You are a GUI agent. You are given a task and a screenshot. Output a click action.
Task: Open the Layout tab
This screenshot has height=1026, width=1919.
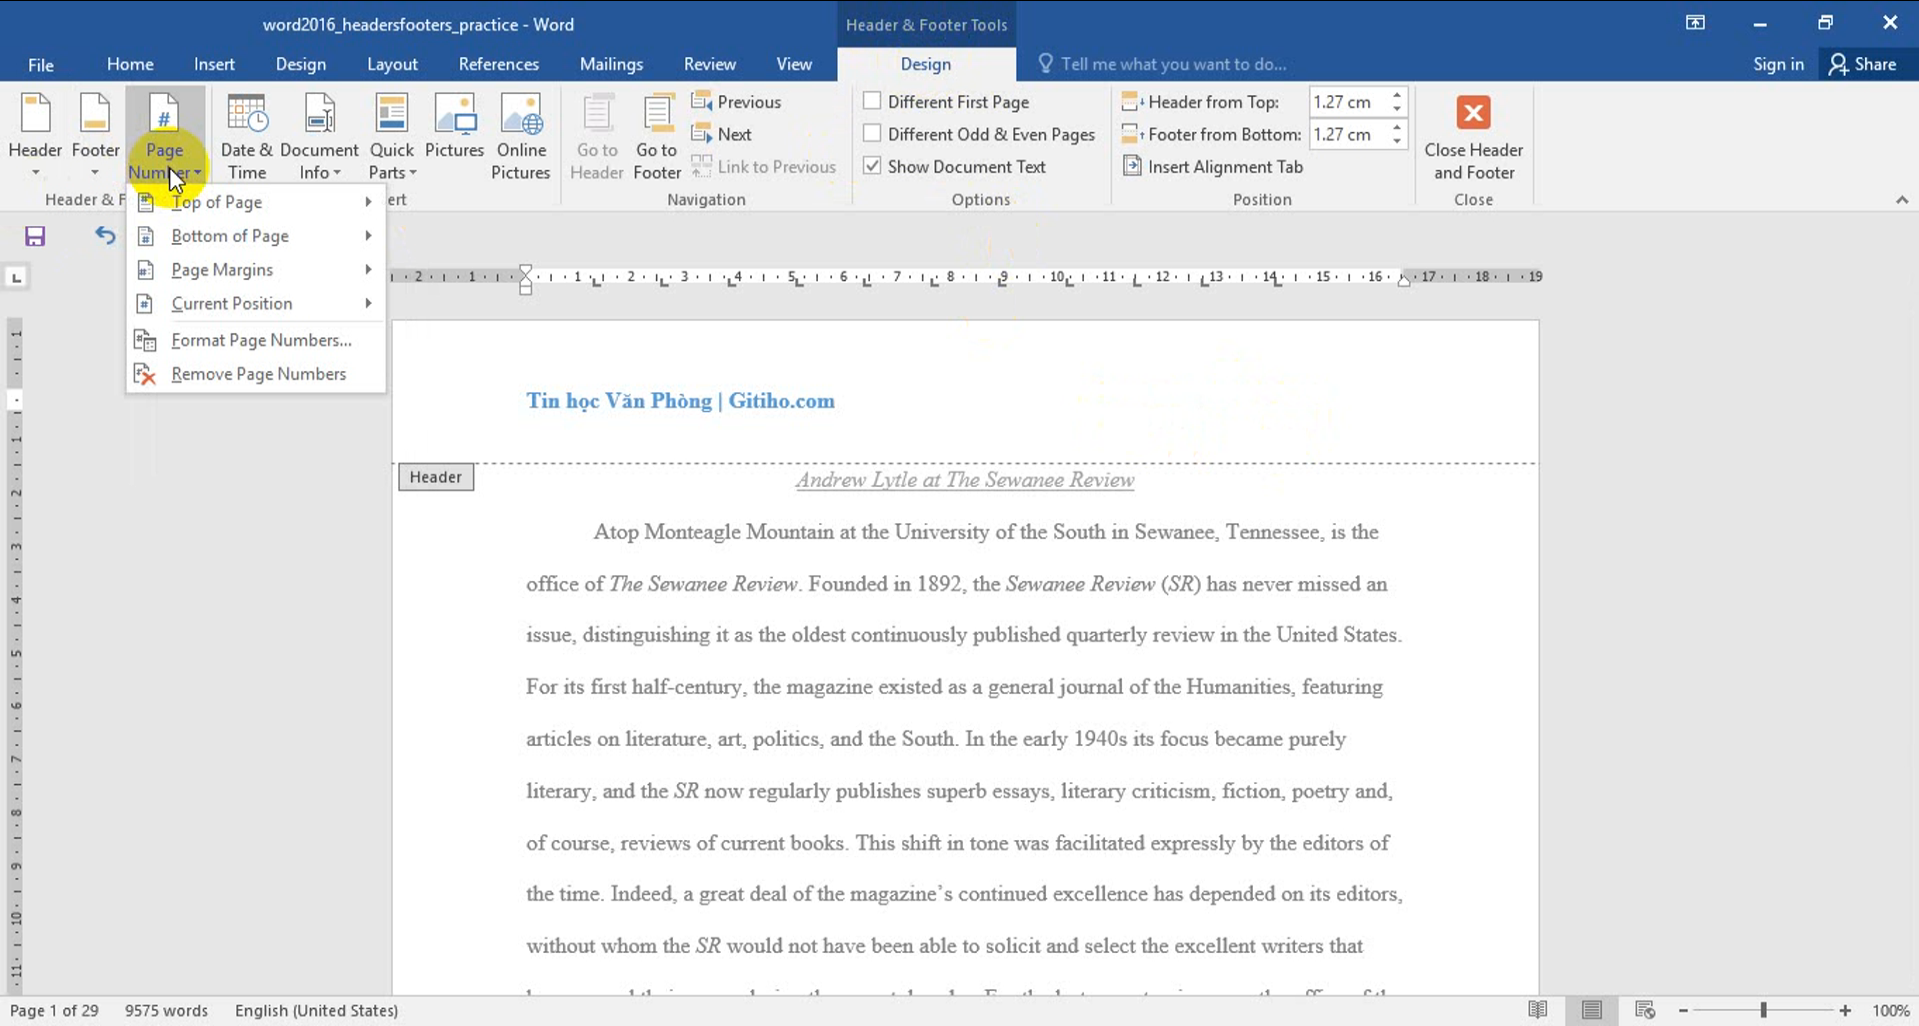(392, 64)
